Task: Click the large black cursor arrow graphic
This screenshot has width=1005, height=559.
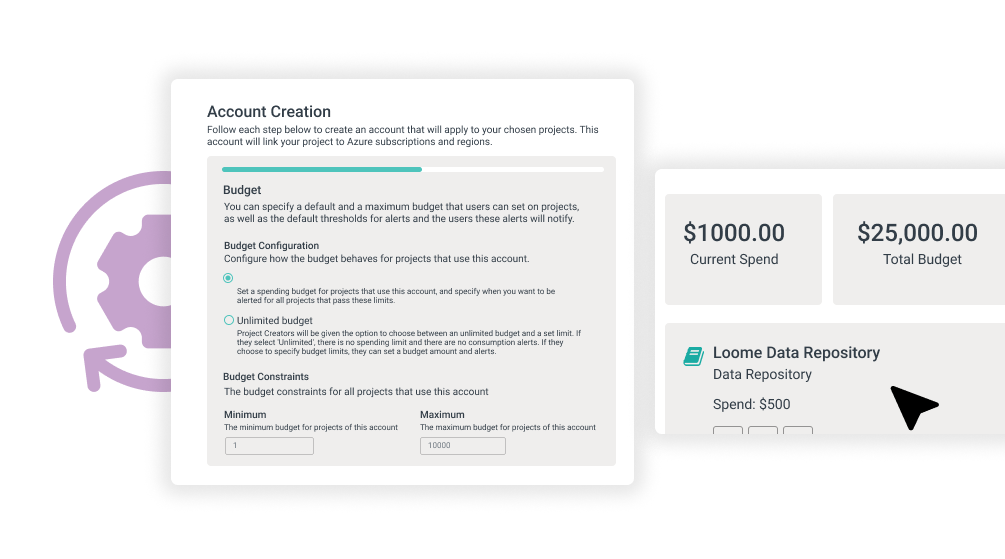Action: (914, 406)
